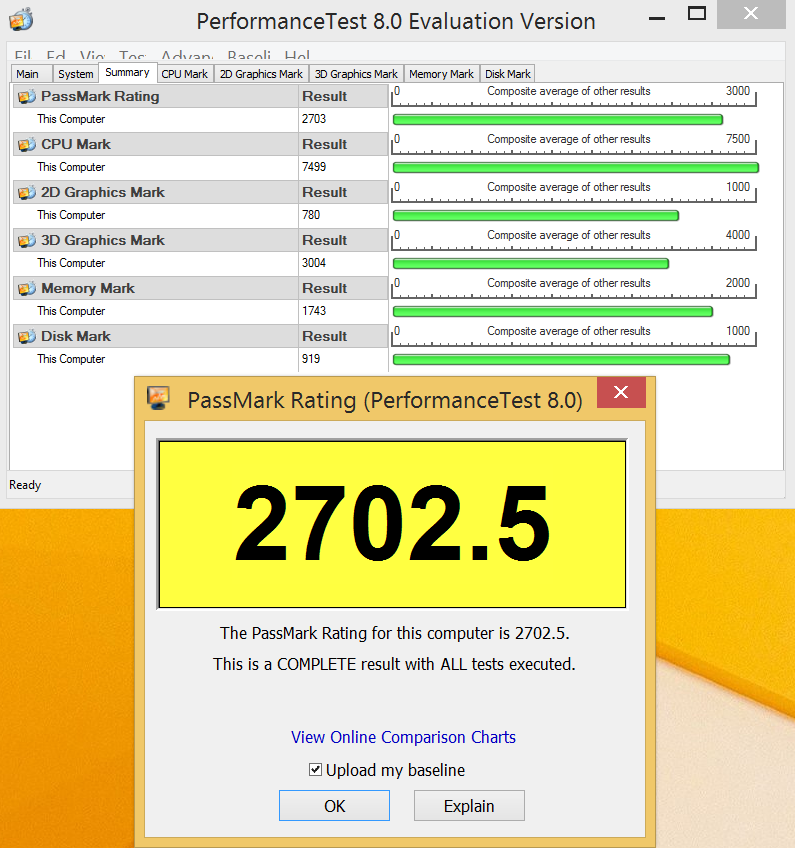The height and width of the screenshot is (848, 795).
Task: Click the PerformanceTest app icon in title bar
Action: pyautogui.click(x=21, y=19)
